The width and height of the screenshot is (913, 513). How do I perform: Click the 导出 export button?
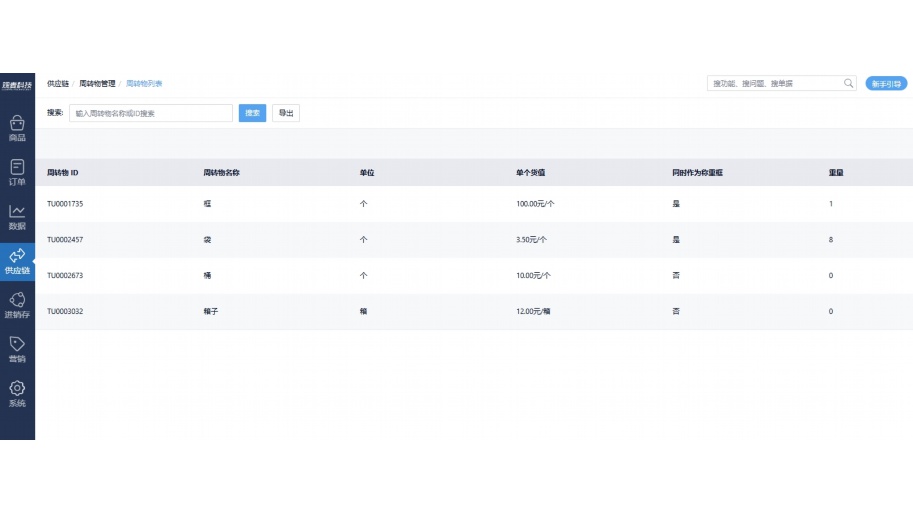(286, 113)
